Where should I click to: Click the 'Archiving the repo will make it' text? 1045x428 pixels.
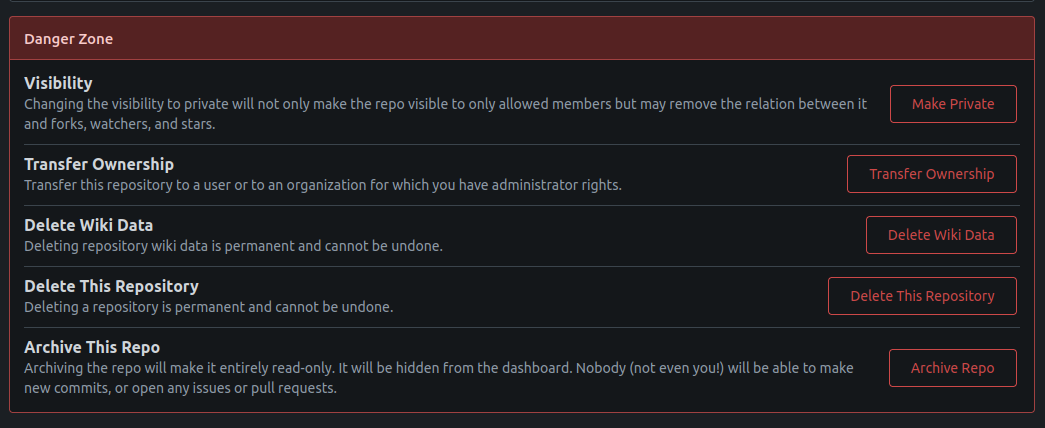pyautogui.click(x=130, y=368)
